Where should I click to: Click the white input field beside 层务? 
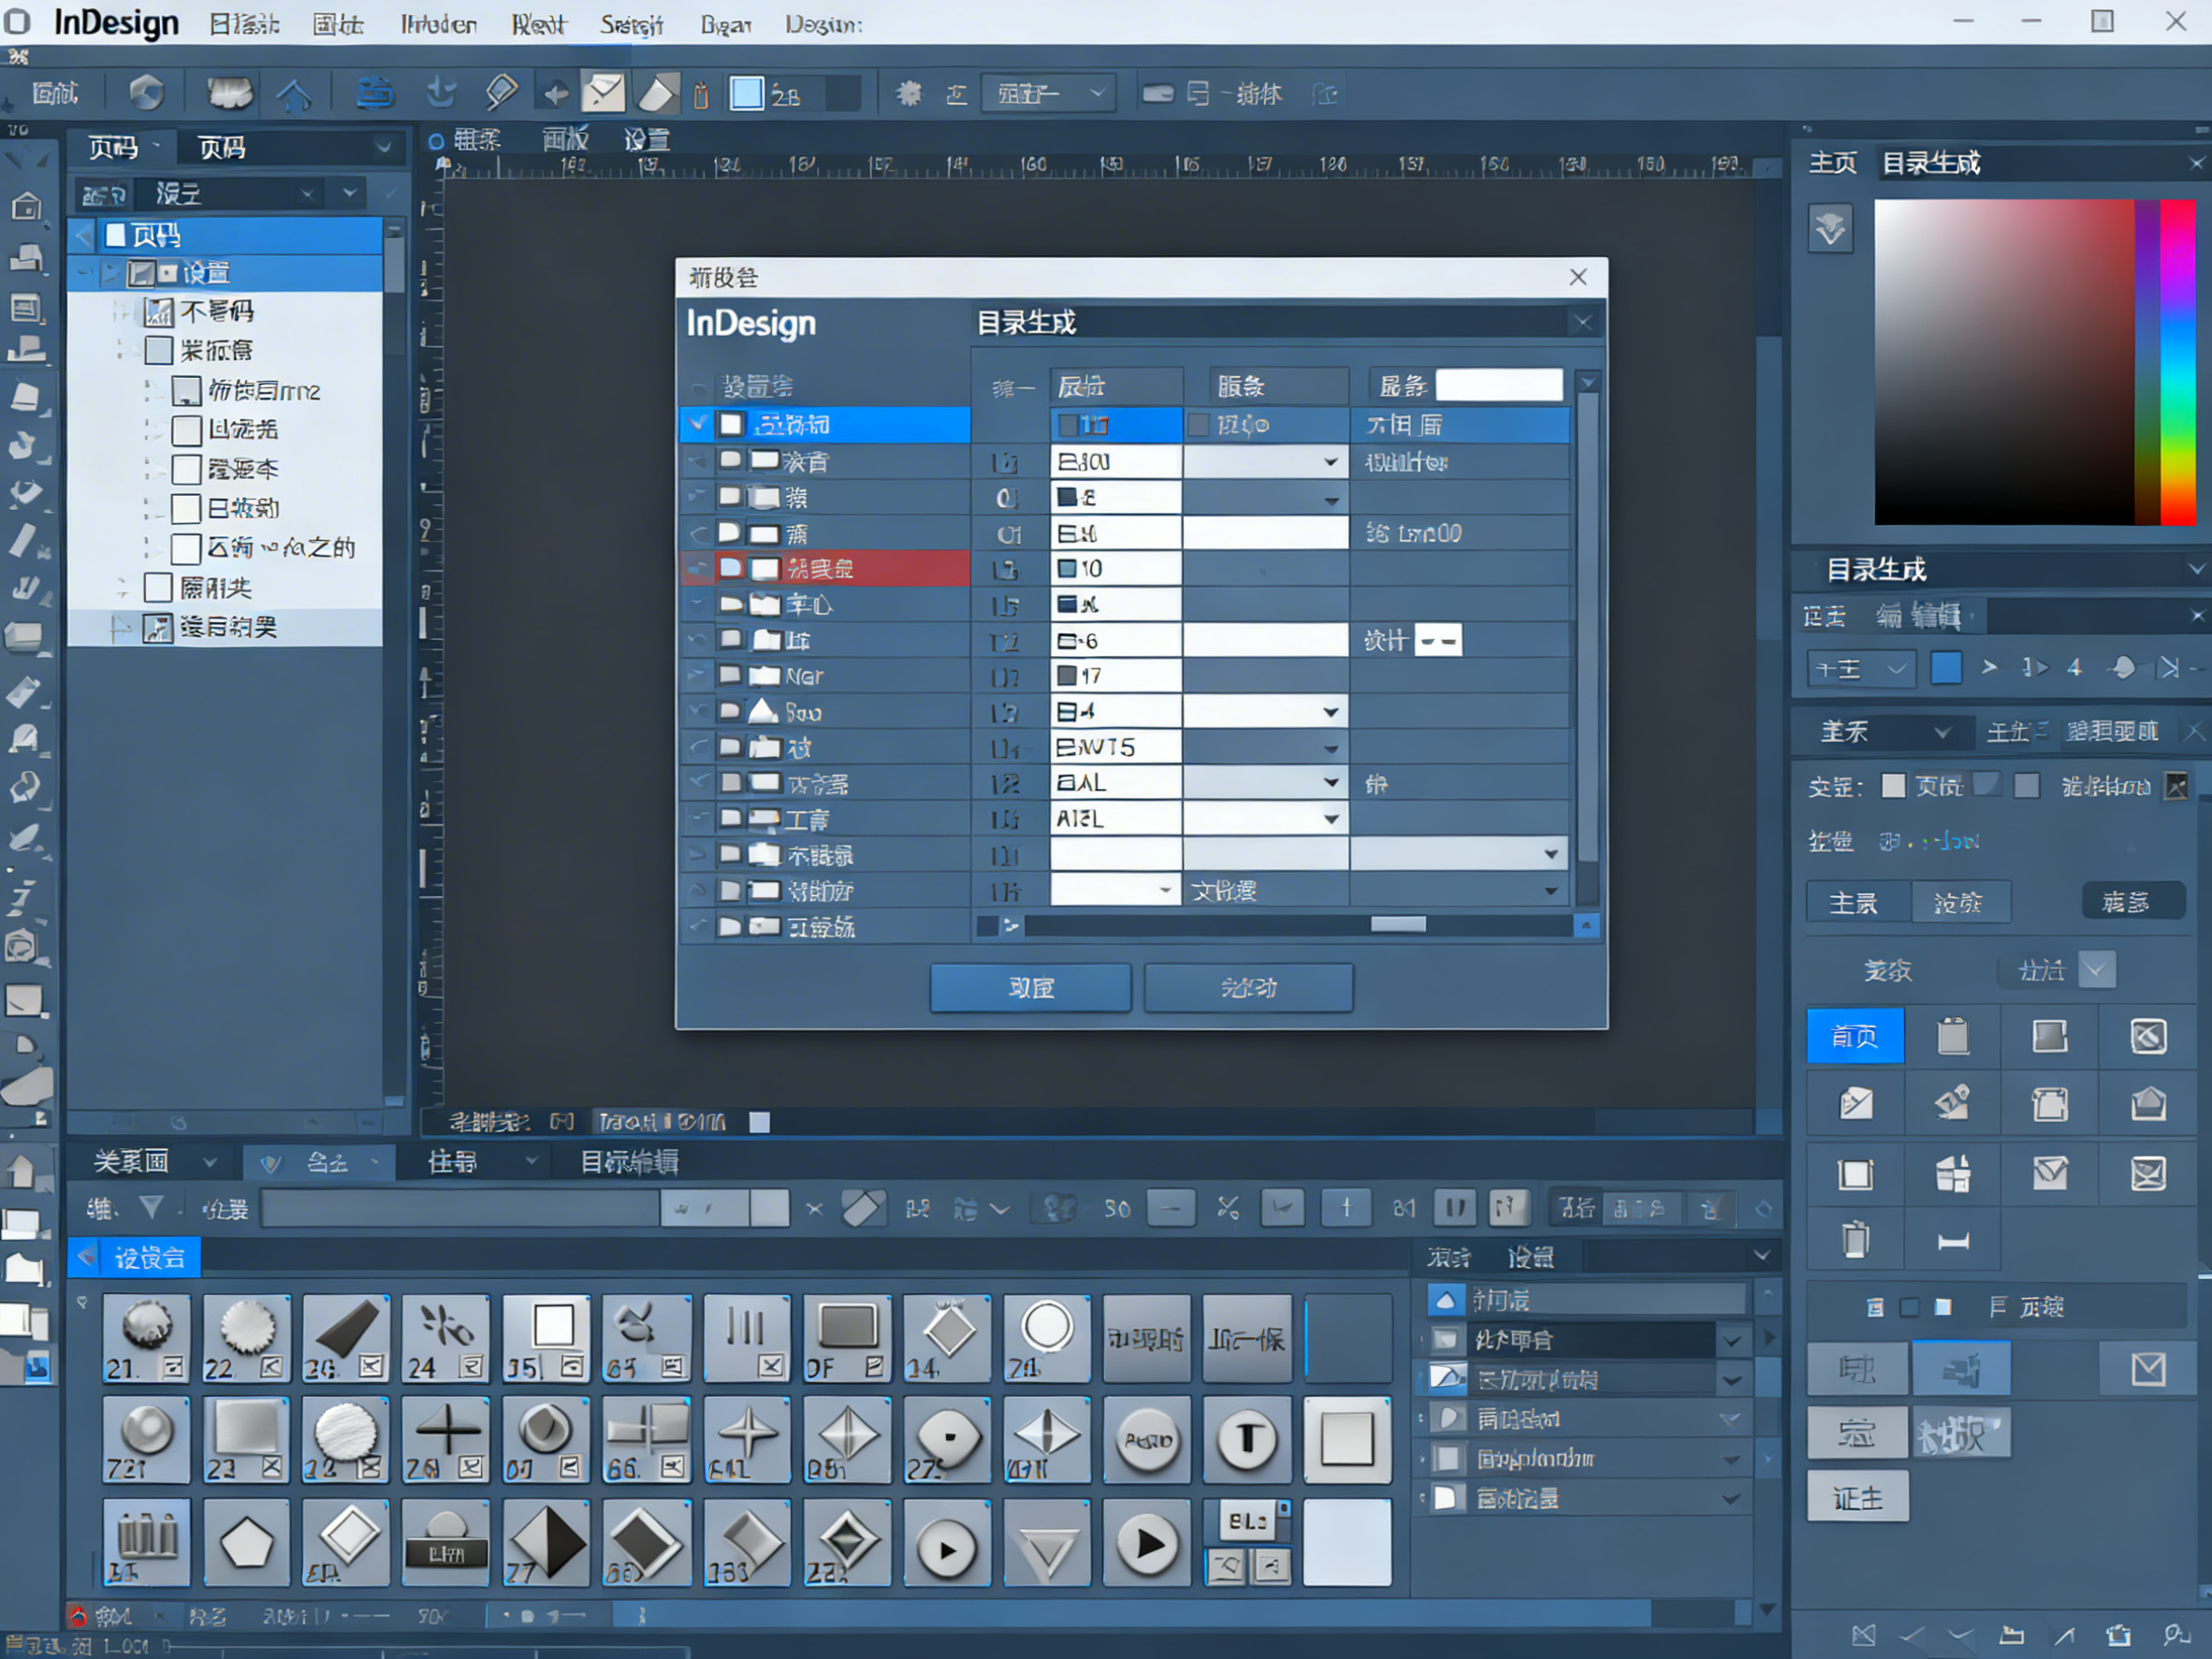[x=1498, y=385]
